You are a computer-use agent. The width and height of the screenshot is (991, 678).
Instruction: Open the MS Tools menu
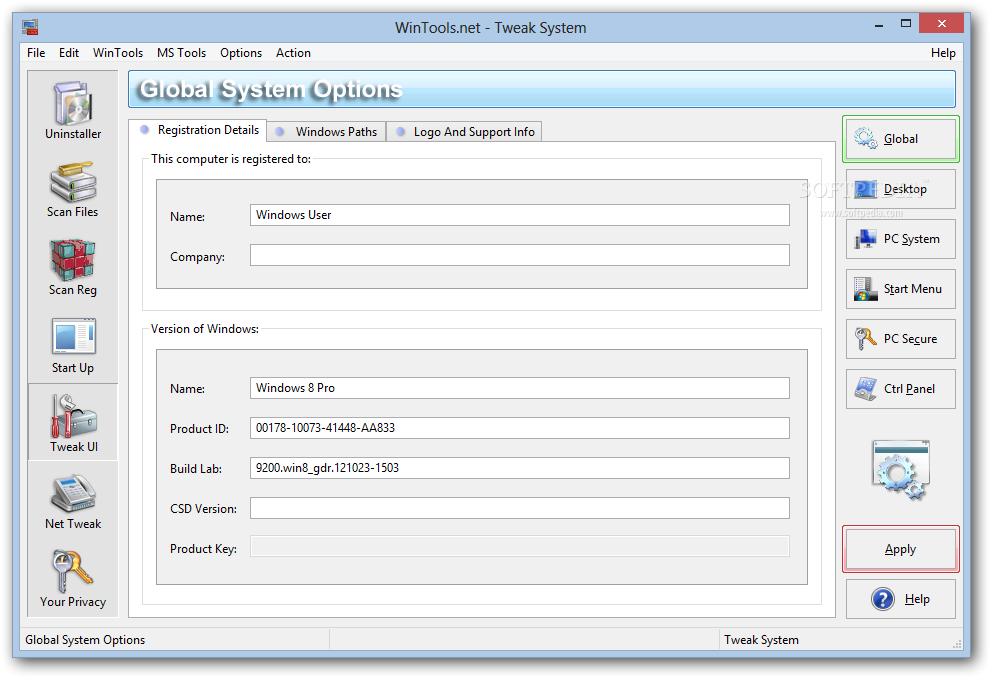pos(181,53)
